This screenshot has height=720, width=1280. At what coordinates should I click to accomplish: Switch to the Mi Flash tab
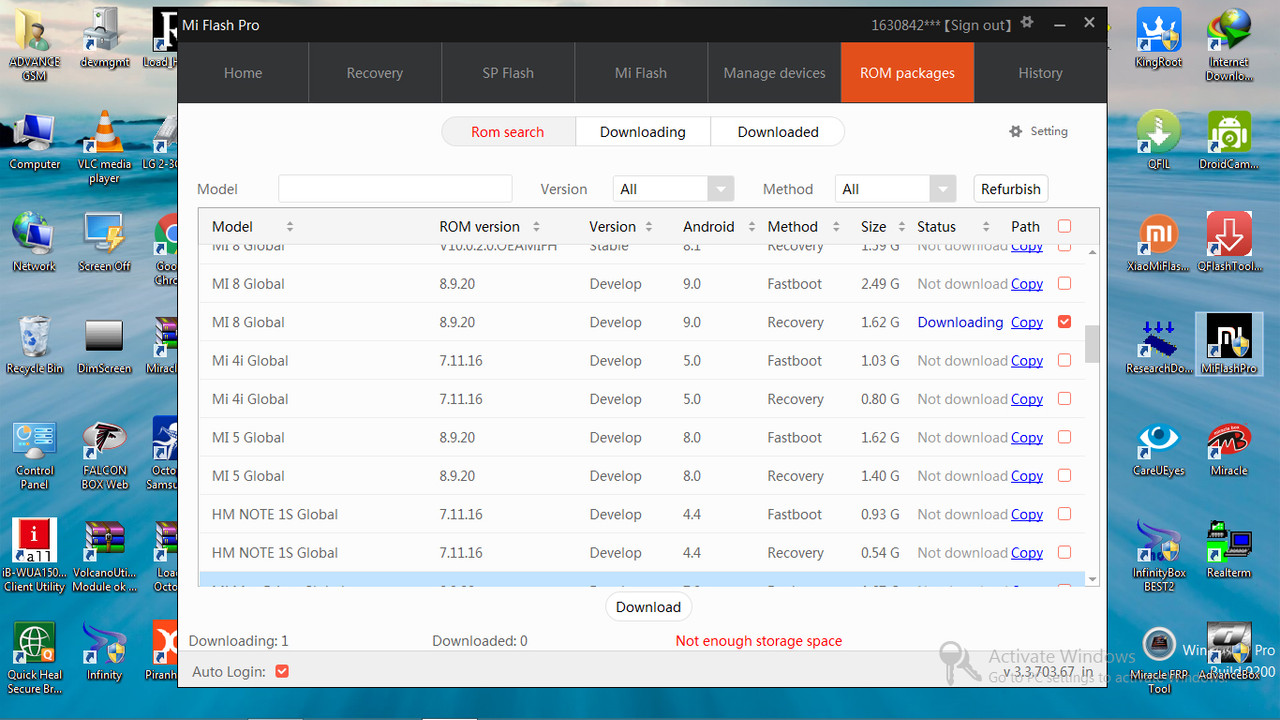pyautogui.click(x=641, y=73)
